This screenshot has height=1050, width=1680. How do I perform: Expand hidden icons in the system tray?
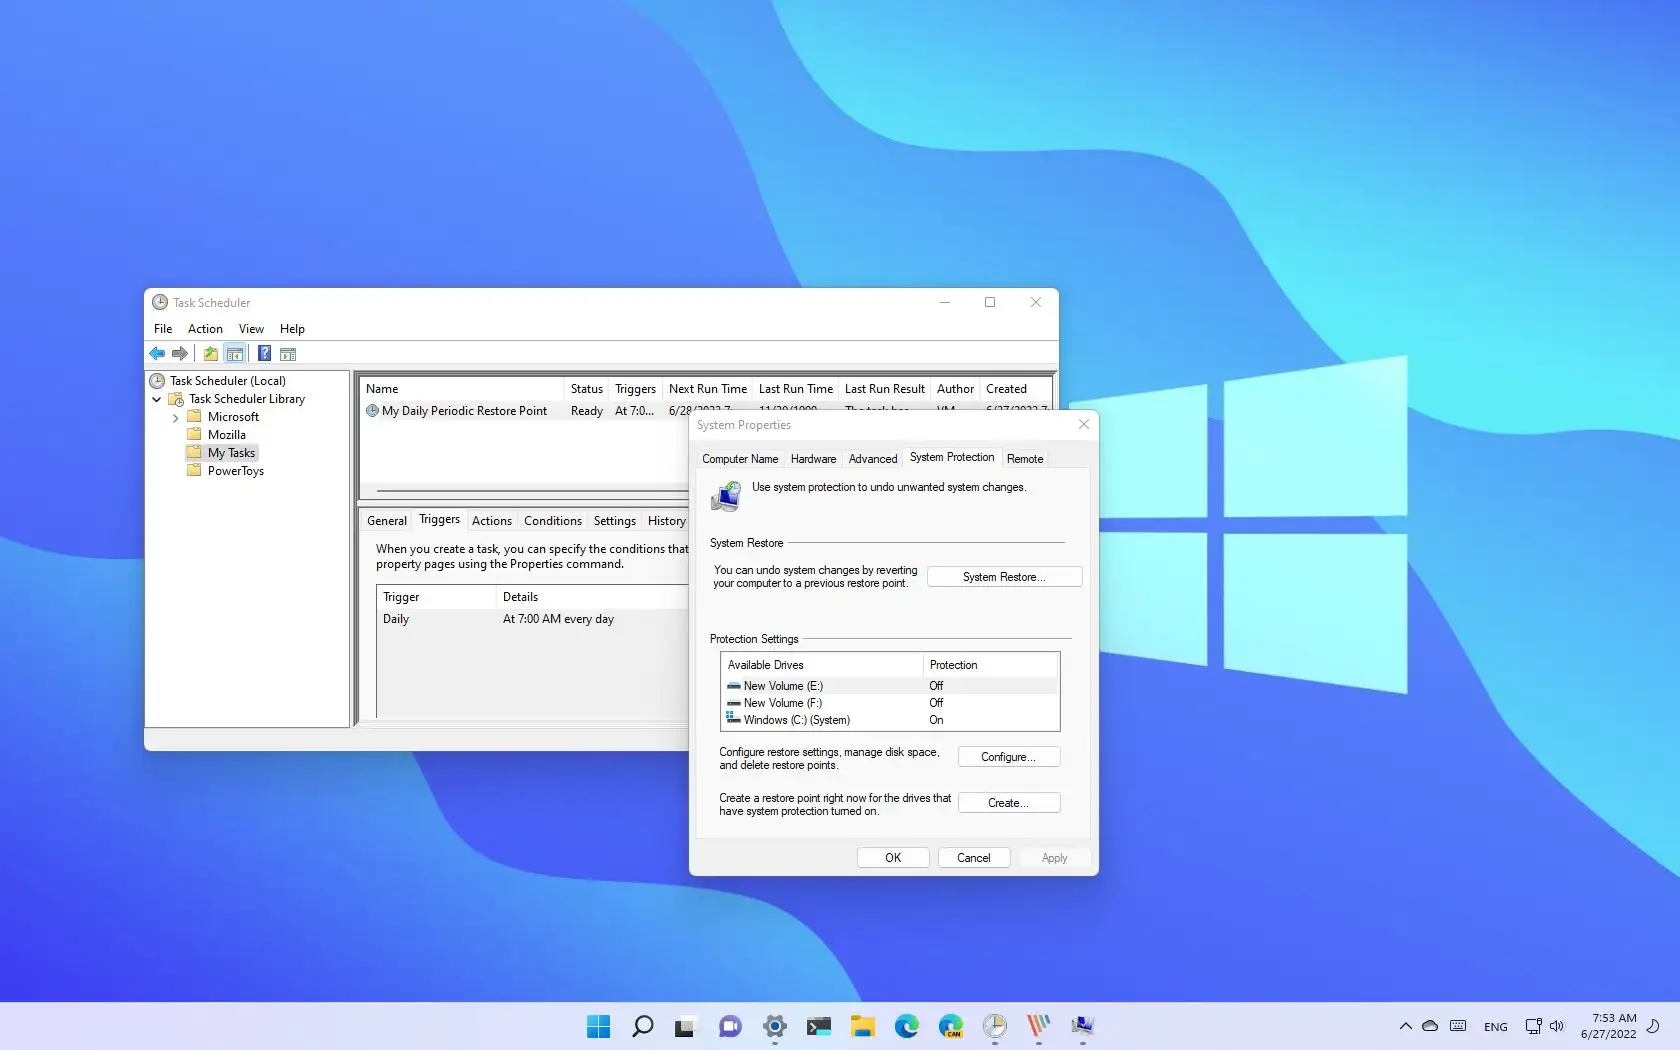pyautogui.click(x=1405, y=1026)
